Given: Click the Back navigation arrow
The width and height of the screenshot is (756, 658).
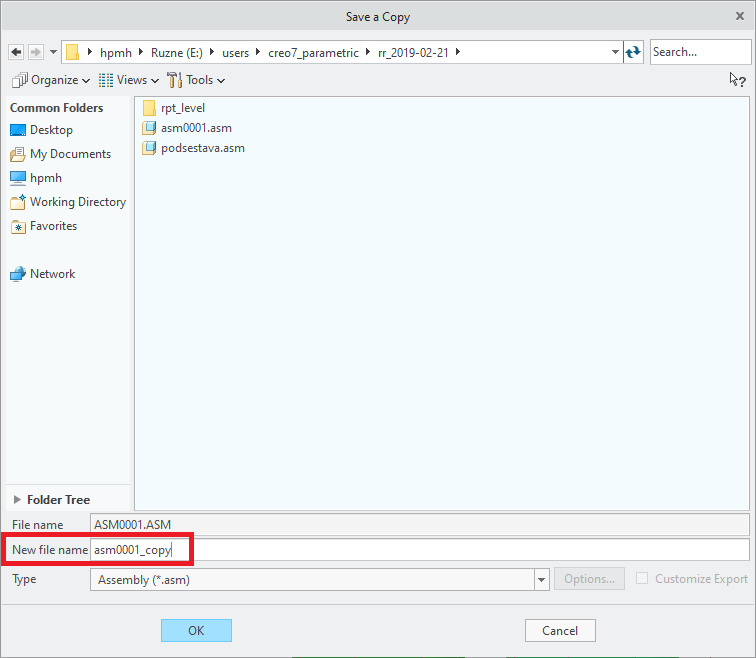Looking at the screenshot, I should click(x=16, y=52).
